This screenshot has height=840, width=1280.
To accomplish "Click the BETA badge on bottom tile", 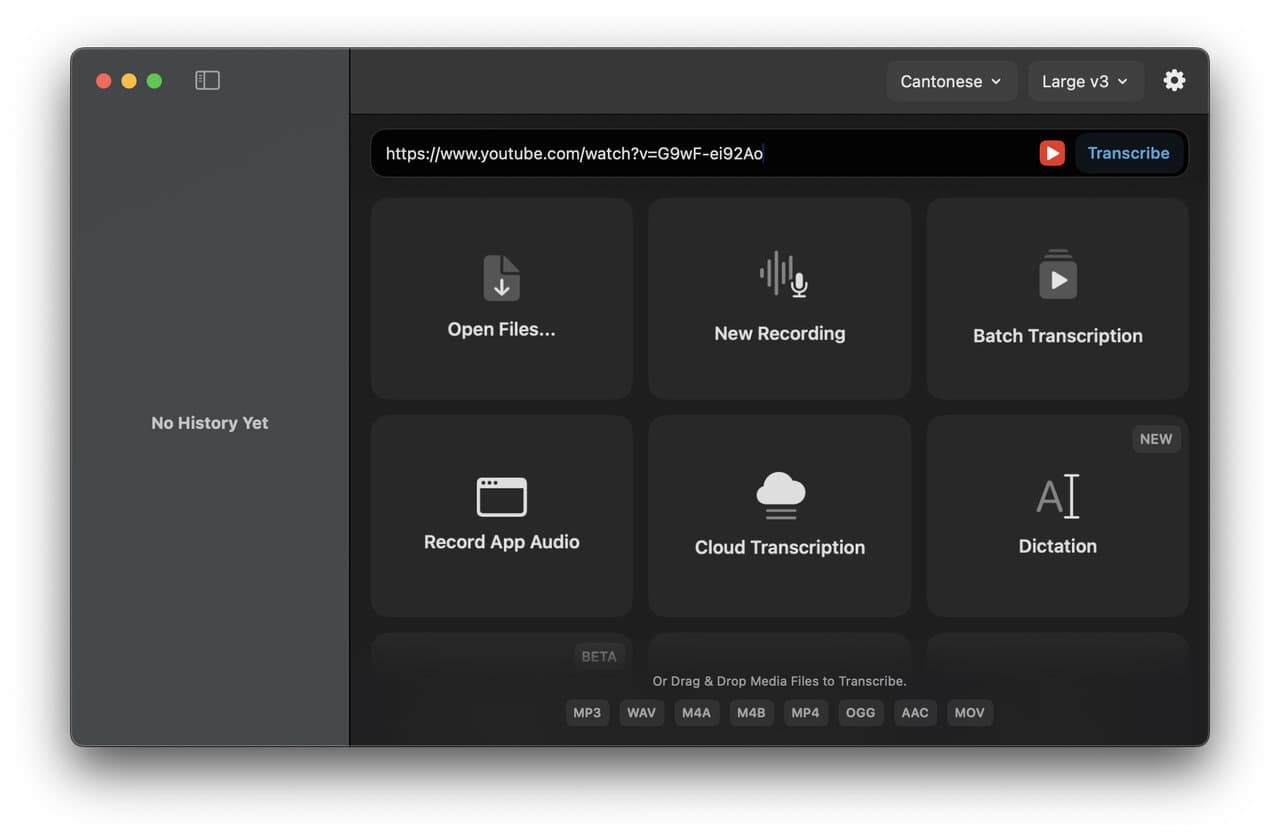I will click(x=598, y=656).
